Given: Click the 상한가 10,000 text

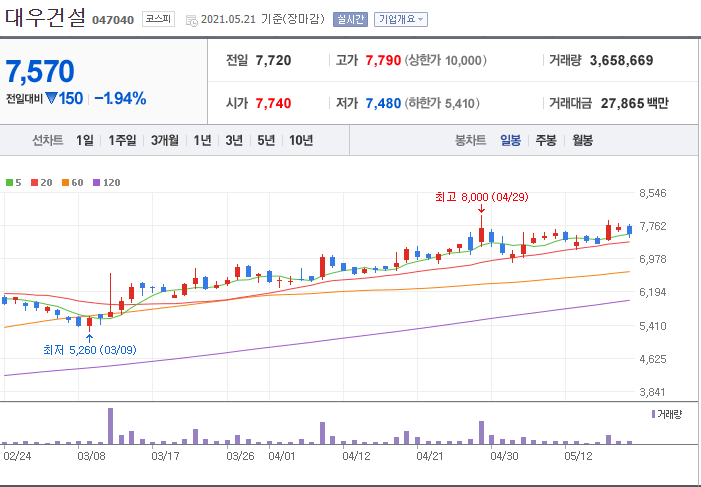Looking at the screenshot, I should [x=446, y=60].
